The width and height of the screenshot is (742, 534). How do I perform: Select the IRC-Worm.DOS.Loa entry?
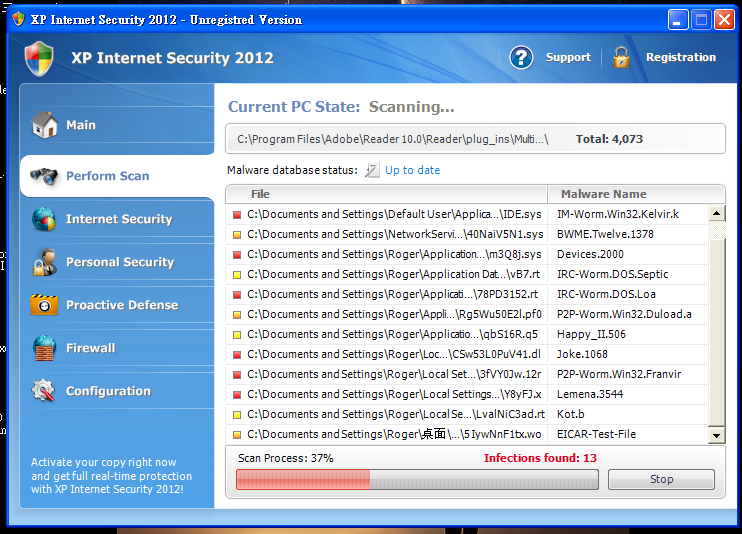point(606,294)
